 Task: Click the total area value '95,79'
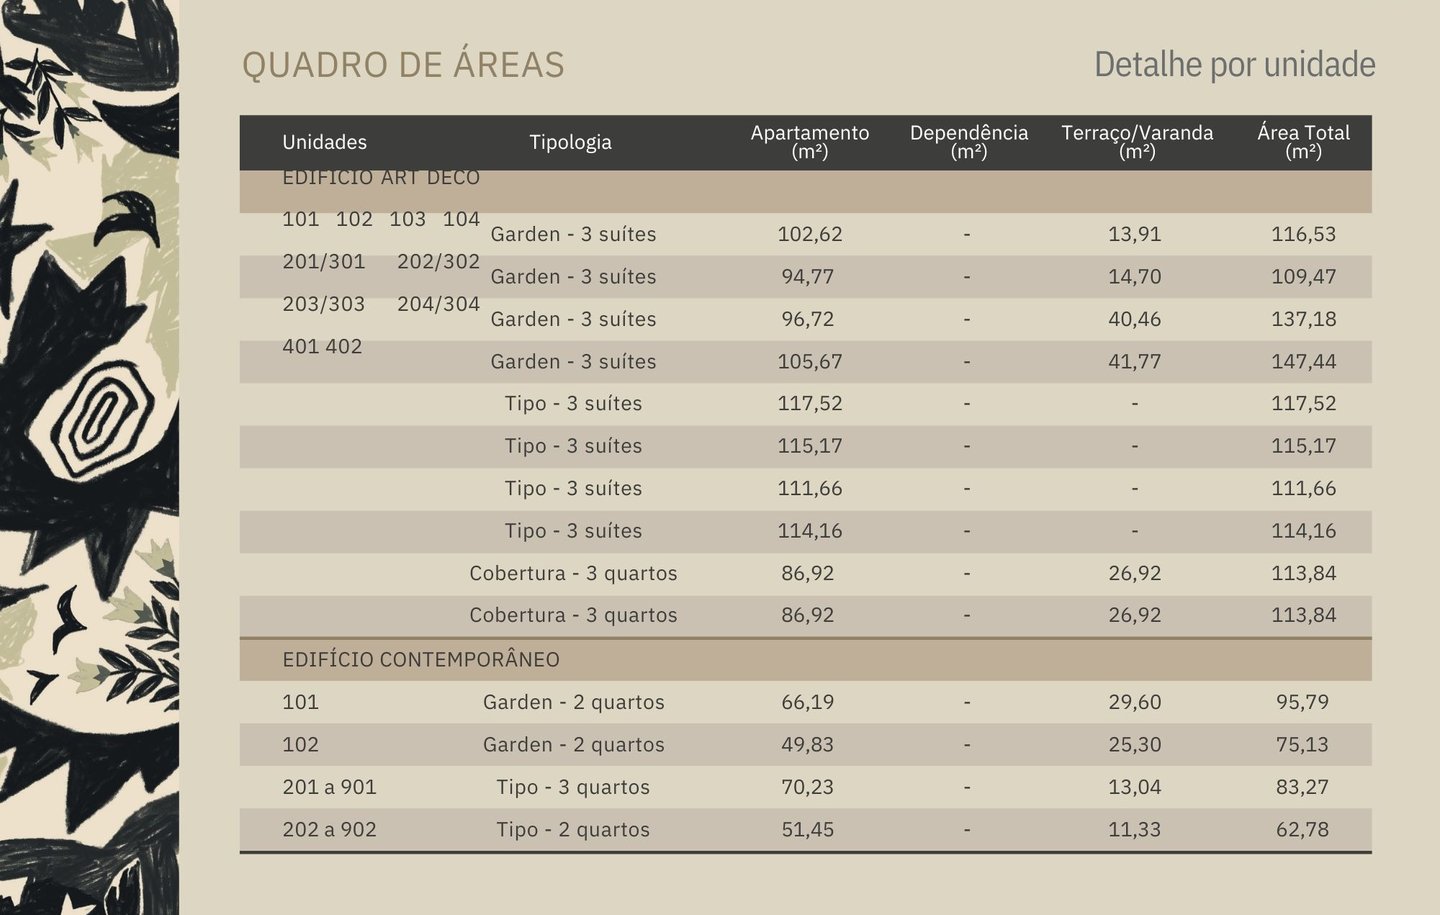1303,702
